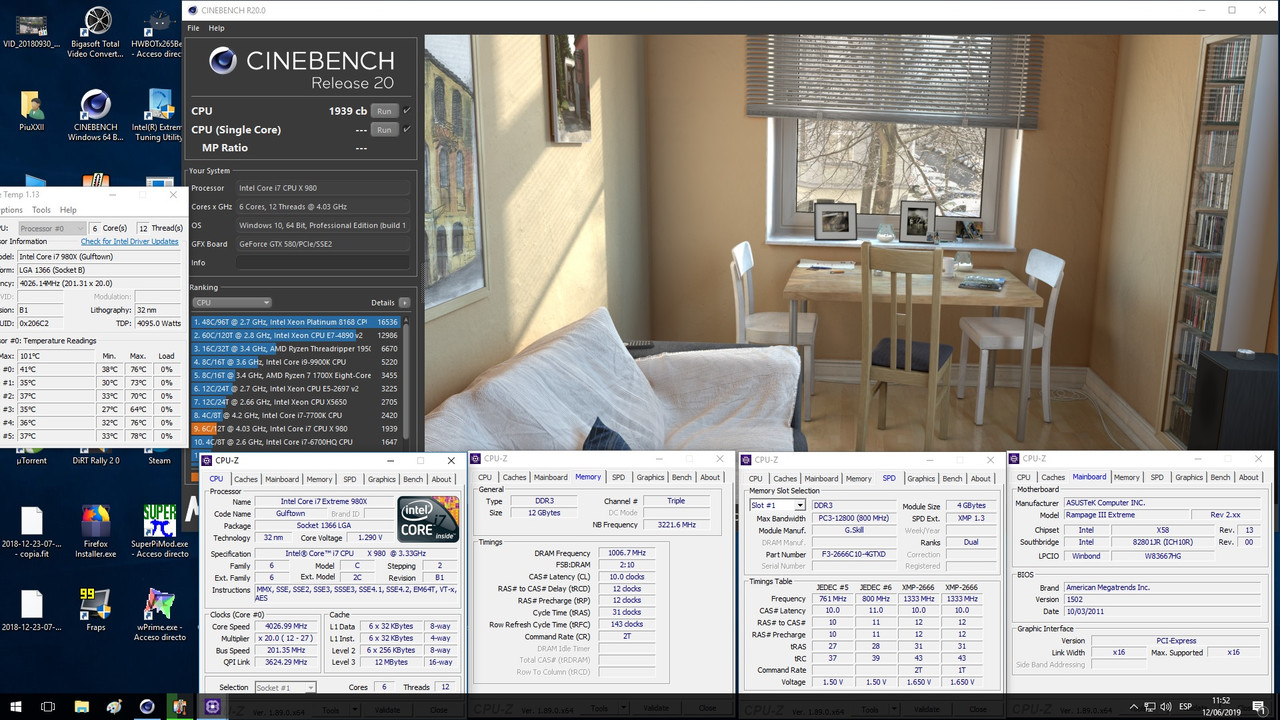Click the ESP language indicator

pyautogui.click(x=1183, y=706)
